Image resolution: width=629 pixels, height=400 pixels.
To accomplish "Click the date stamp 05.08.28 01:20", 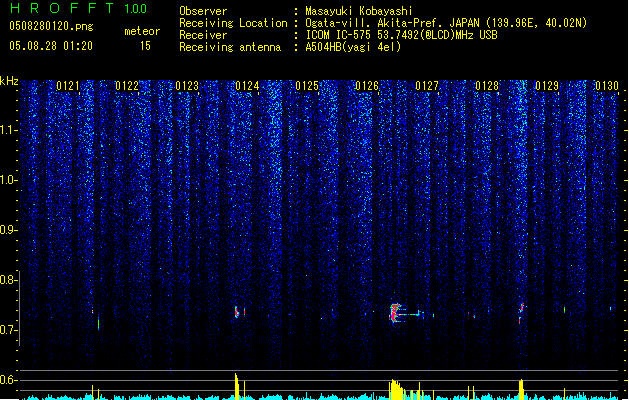I will [x=51, y=46].
